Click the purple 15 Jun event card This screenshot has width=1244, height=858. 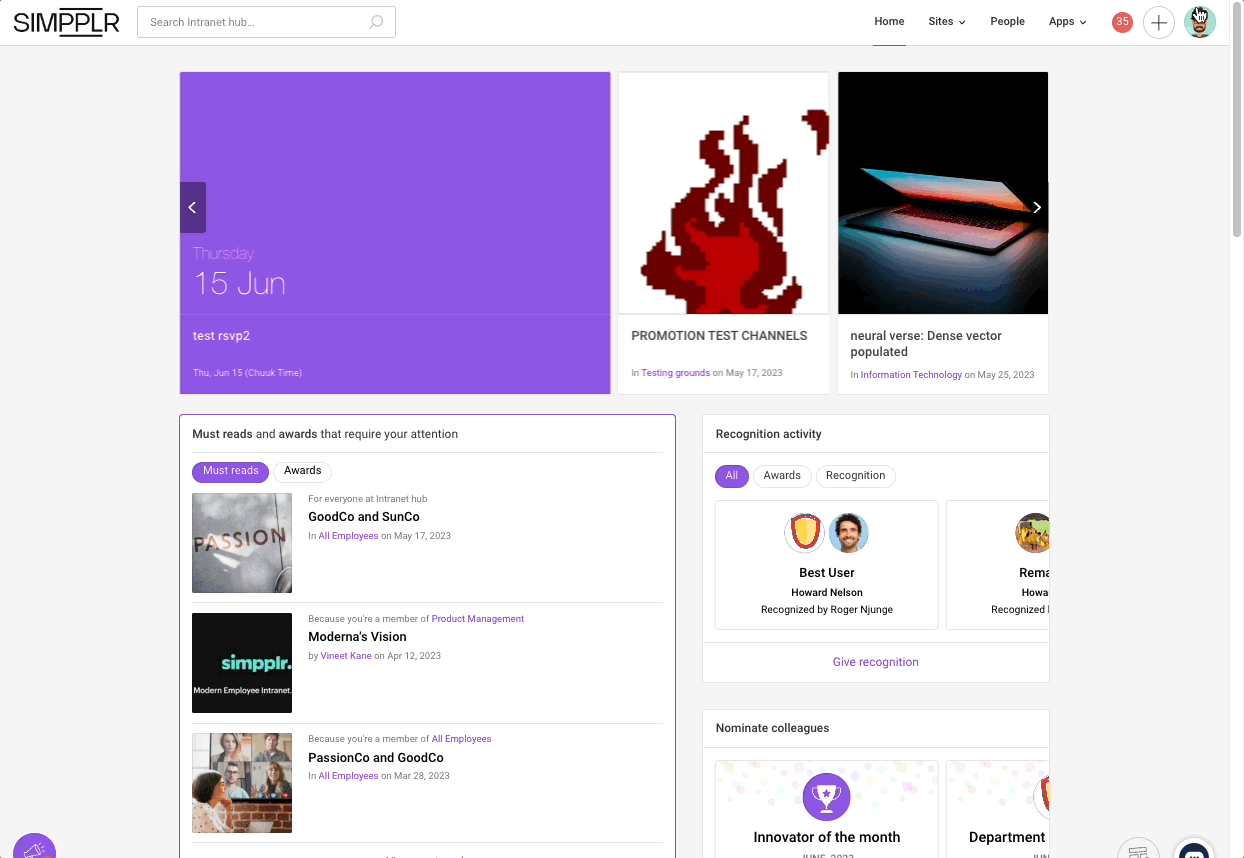coord(395,233)
